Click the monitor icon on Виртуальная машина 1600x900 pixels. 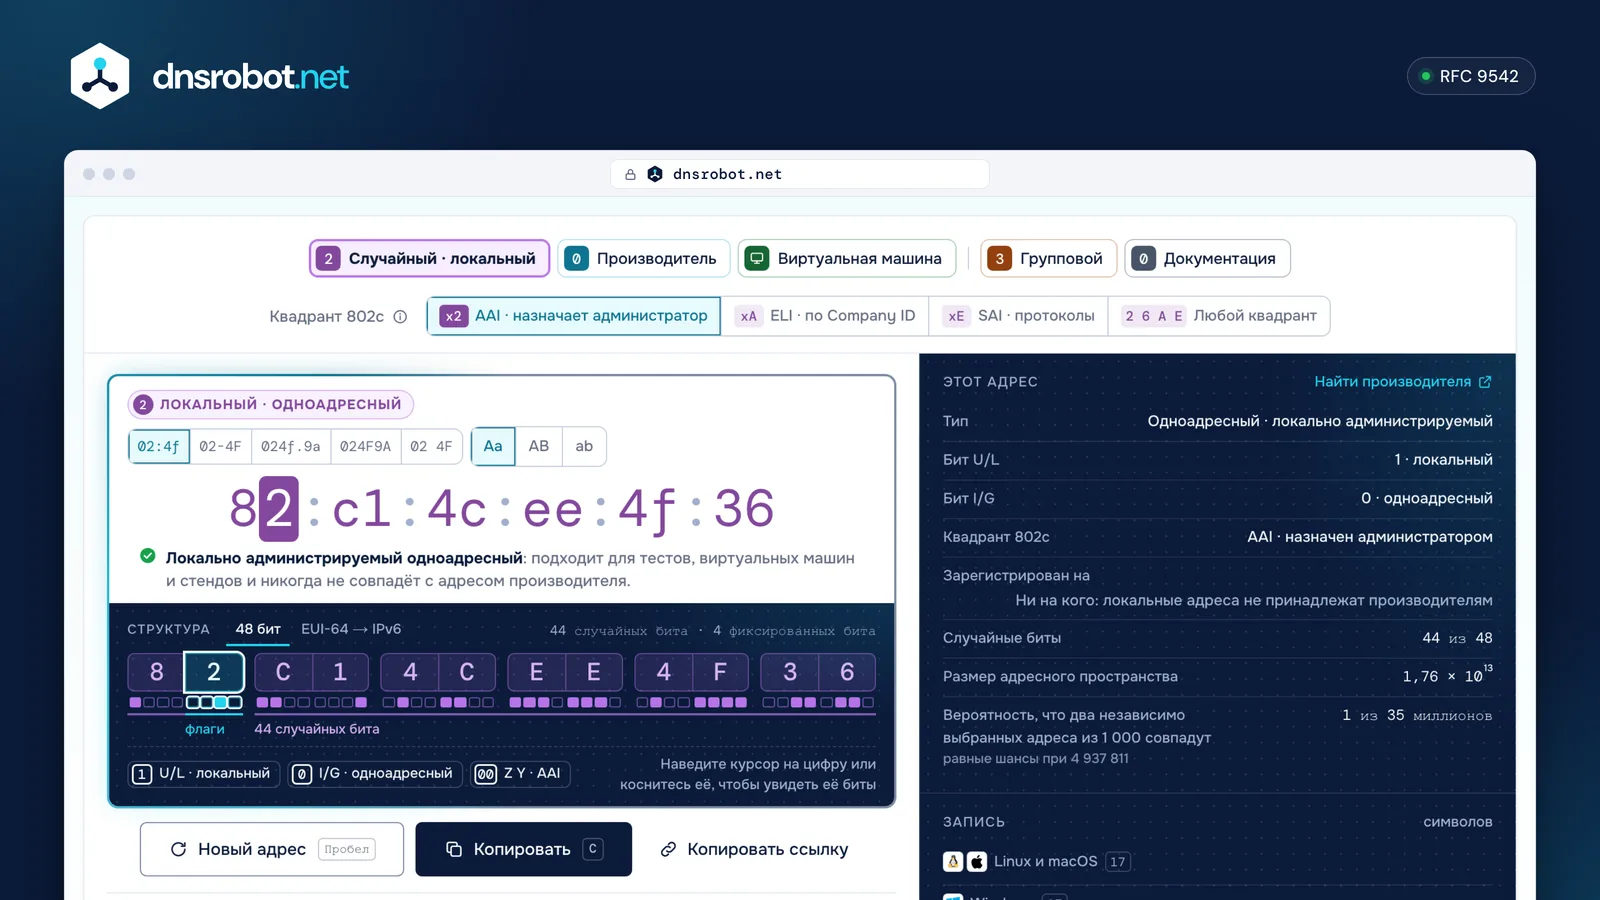click(x=757, y=259)
